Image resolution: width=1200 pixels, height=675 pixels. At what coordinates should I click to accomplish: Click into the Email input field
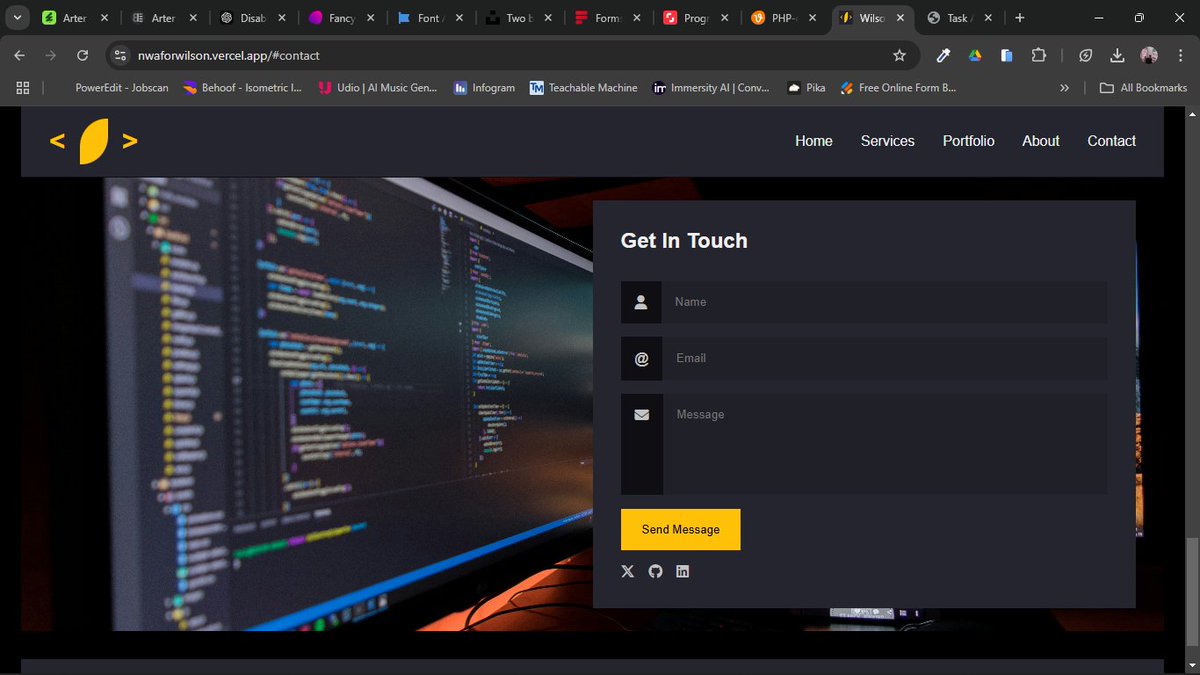pos(884,358)
